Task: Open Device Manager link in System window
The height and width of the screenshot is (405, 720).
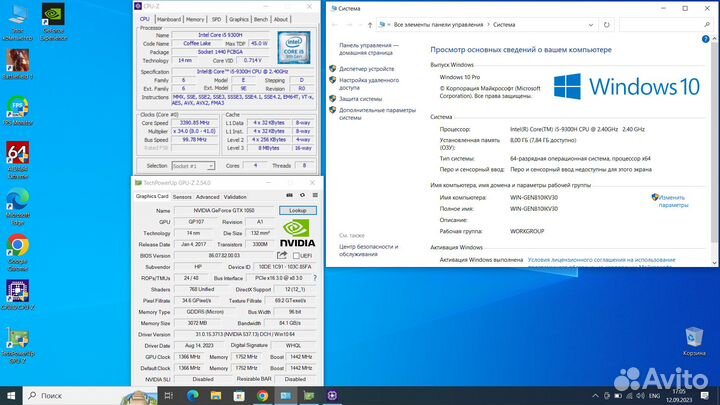Action: pyautogui.click(x=366, y=69)
